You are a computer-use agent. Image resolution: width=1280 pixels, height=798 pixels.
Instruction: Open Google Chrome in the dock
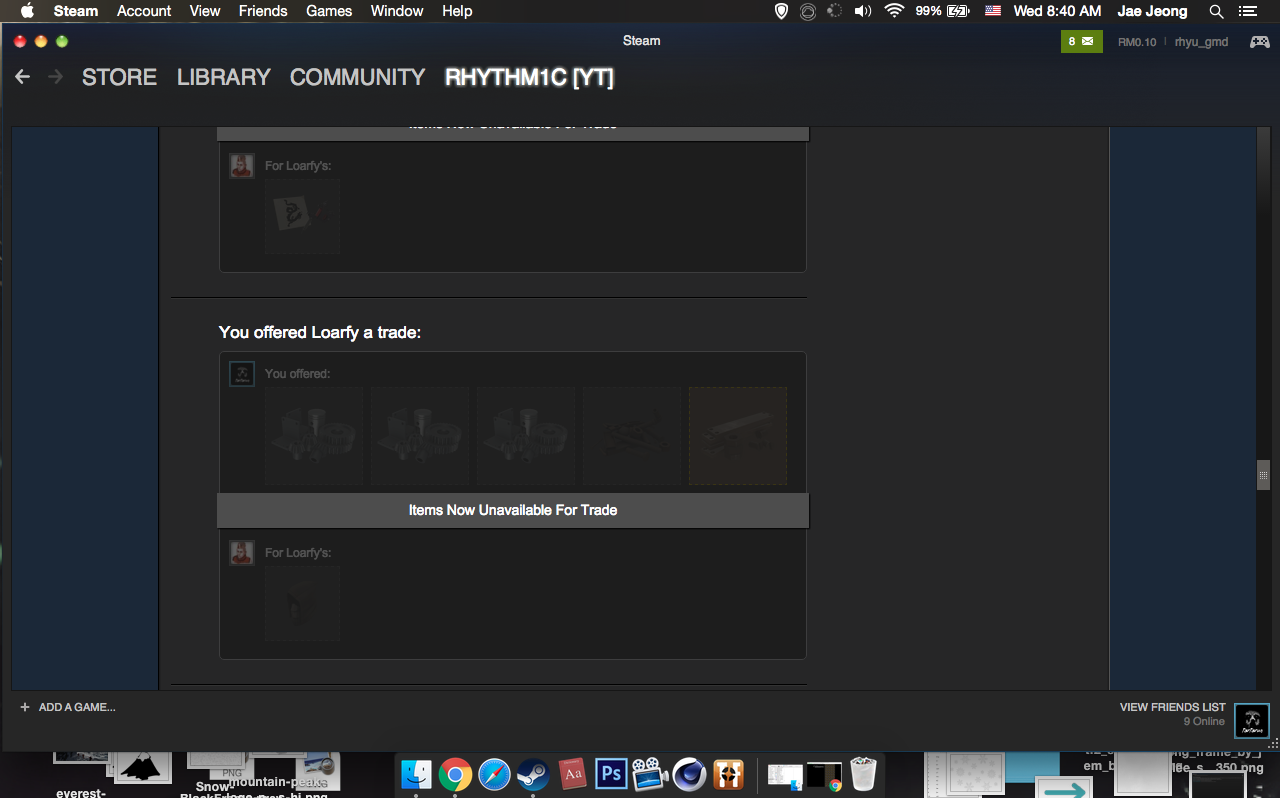(455, 774)
